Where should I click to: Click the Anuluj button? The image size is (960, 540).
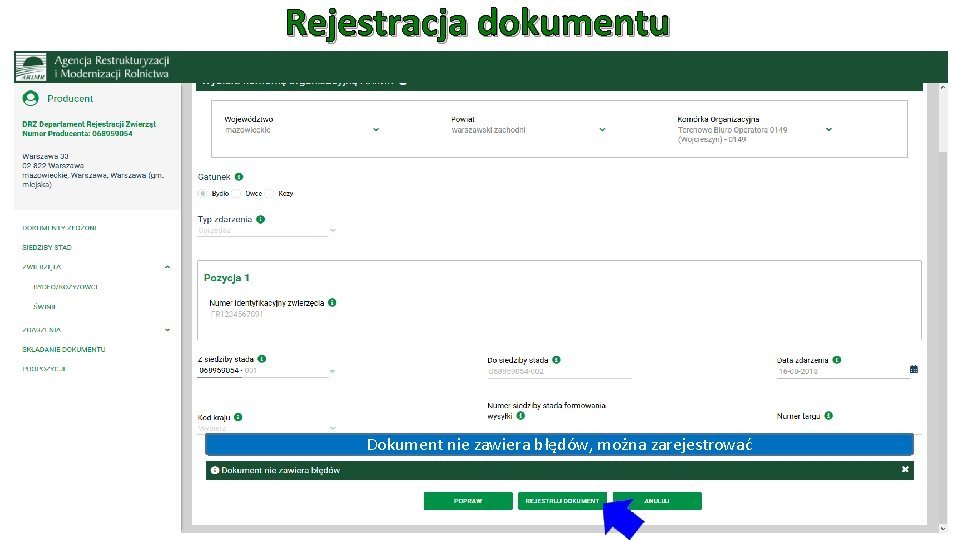pos(657,501)
